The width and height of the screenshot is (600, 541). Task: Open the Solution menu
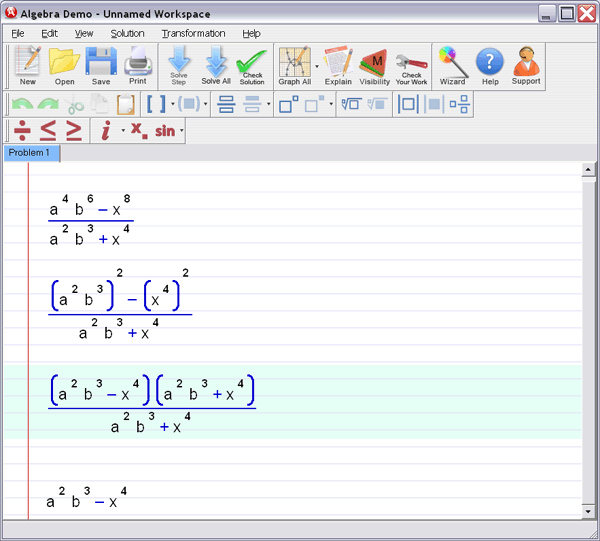127,33
